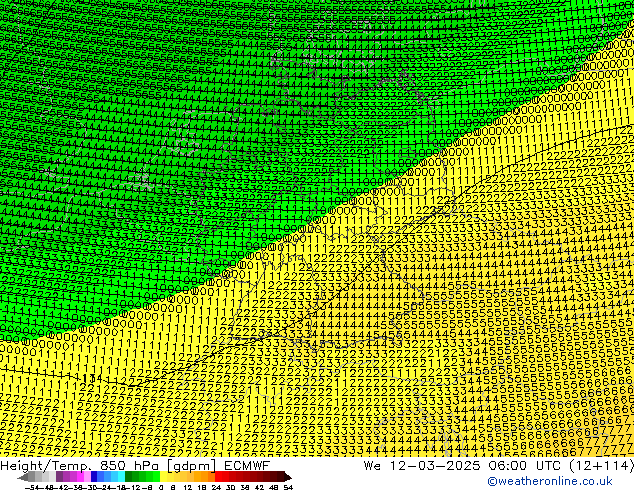Click the dark purple swatch above the -42 label

(59, 477)
